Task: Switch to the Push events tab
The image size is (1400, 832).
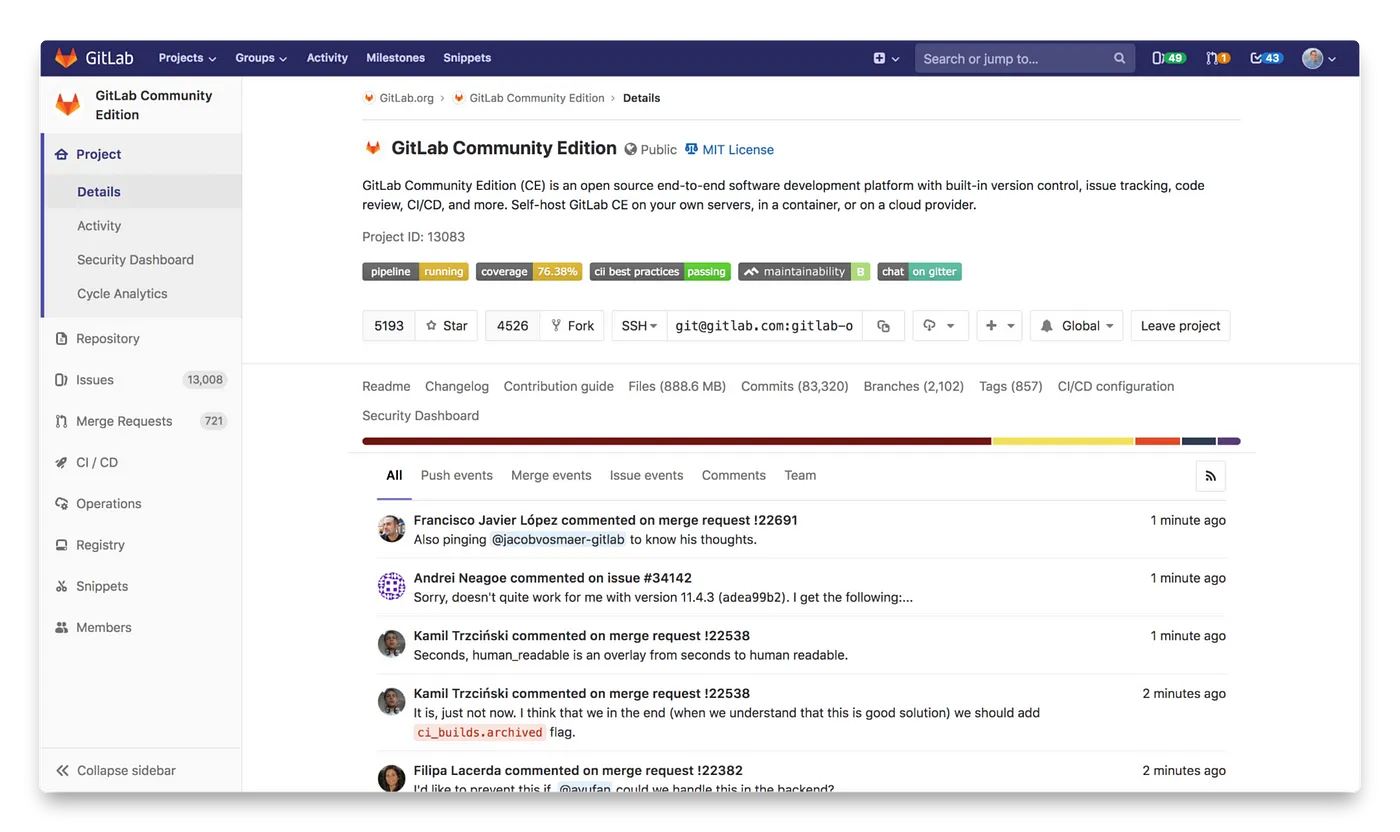Action: [457, 476]
